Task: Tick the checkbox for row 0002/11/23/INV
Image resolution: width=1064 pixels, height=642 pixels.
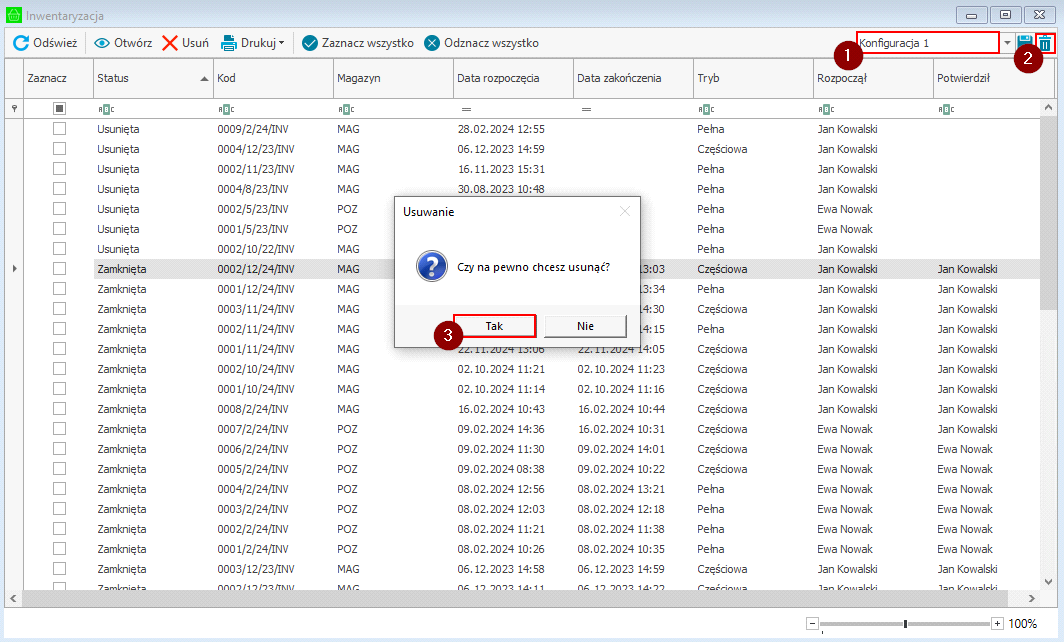Action: (x=60, y=168)
